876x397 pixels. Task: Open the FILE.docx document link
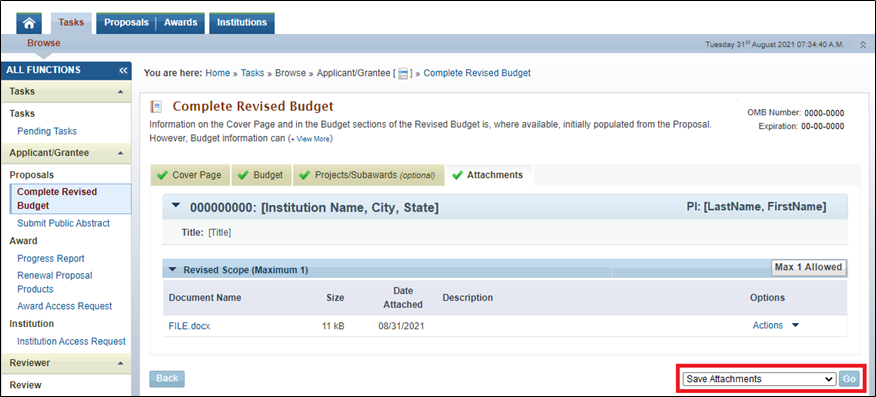(x=189, y=326)
